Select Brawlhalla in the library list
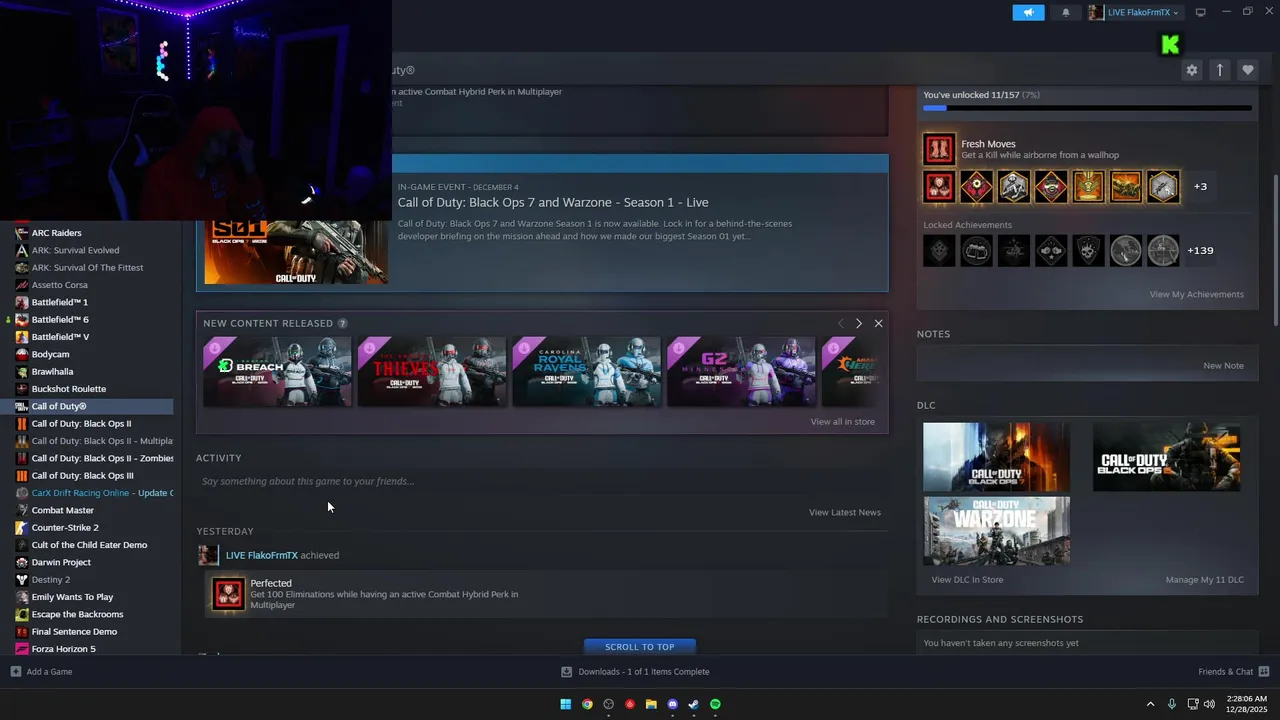Image resolution: width=1280 pixels, height=720 pixels. tap(54, 371)
